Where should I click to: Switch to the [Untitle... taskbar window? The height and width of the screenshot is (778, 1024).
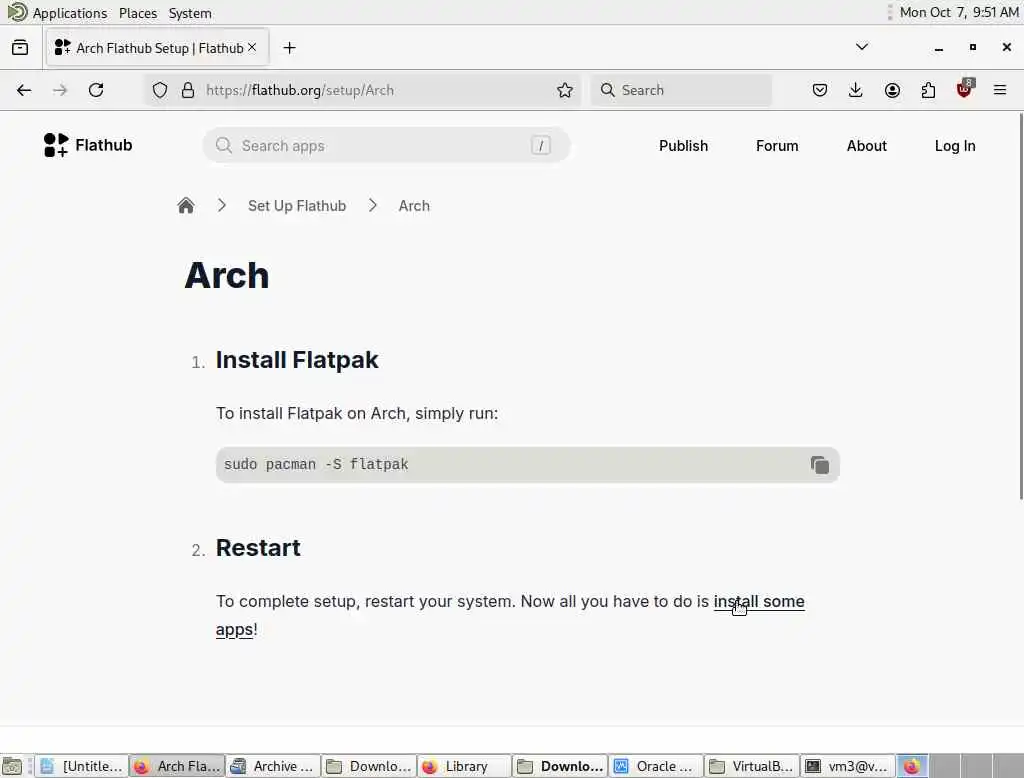[81, 766]
